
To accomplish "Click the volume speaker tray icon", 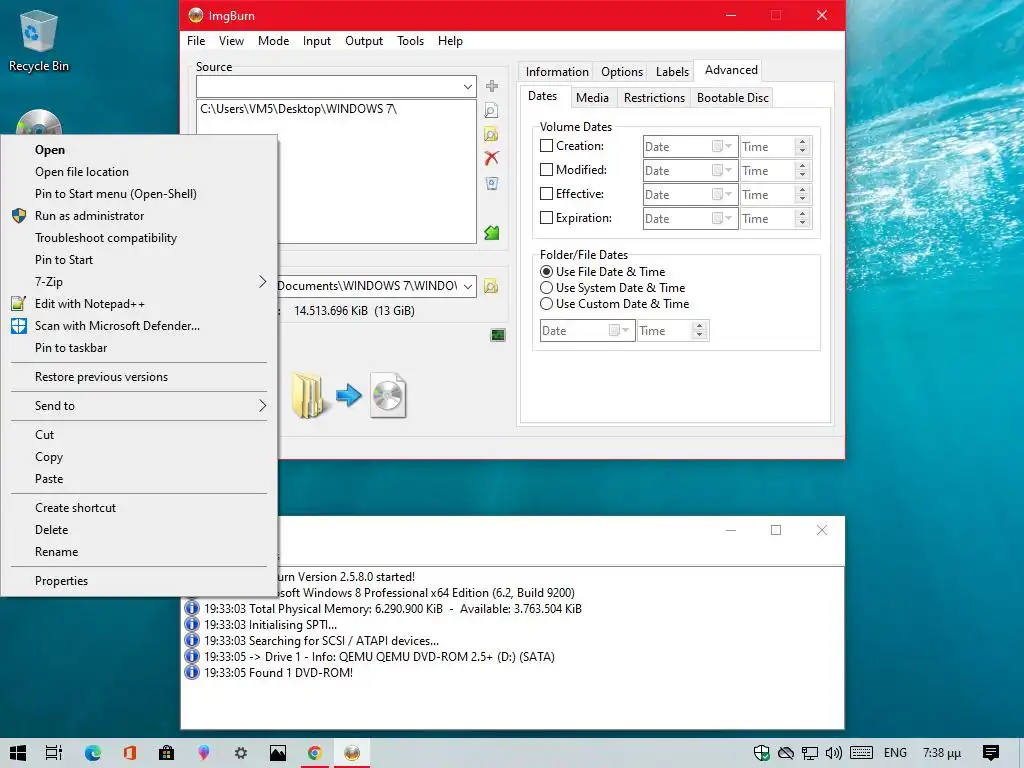I will 833,753.
